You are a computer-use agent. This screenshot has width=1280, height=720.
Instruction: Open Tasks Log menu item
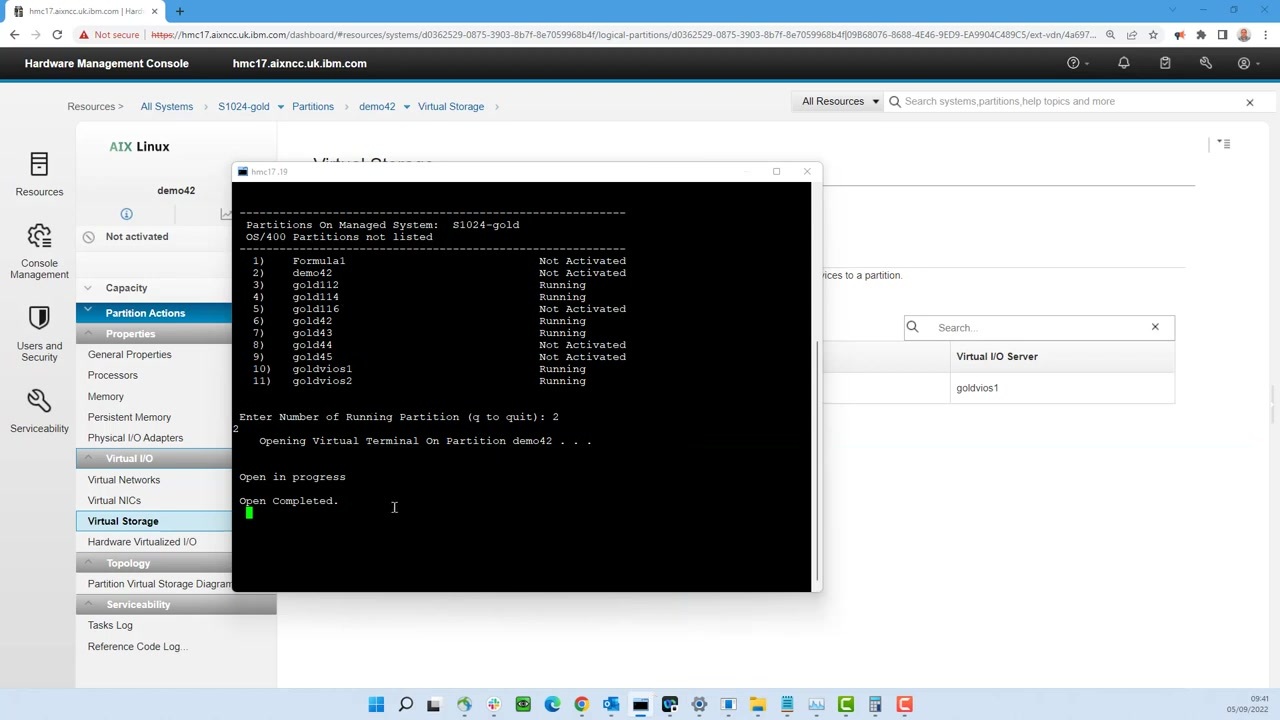(x=110, y=626)
